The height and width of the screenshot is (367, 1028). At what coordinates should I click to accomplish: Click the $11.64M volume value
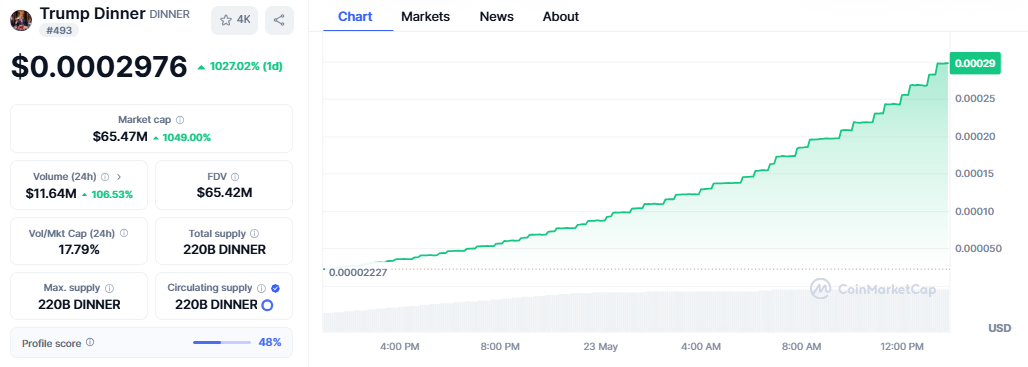51,193
